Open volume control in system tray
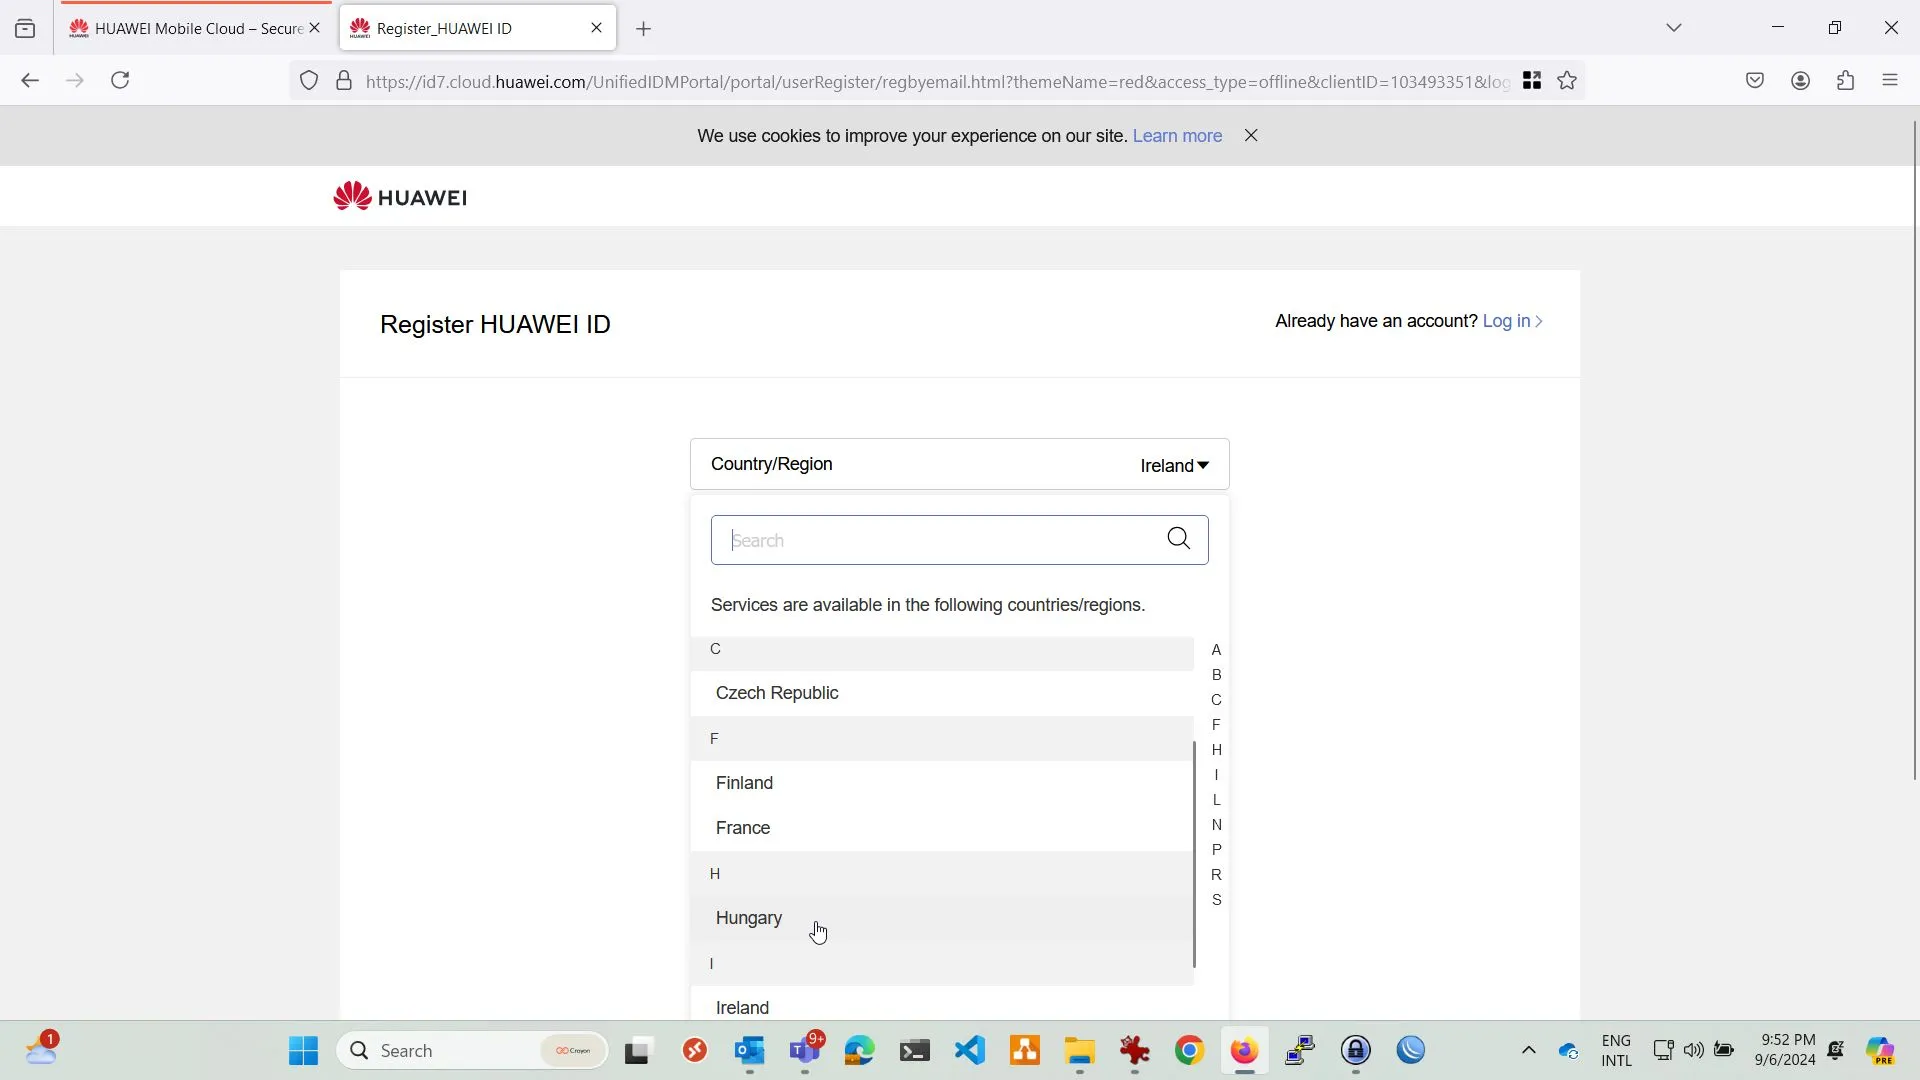 (x=1693, y=1050)
